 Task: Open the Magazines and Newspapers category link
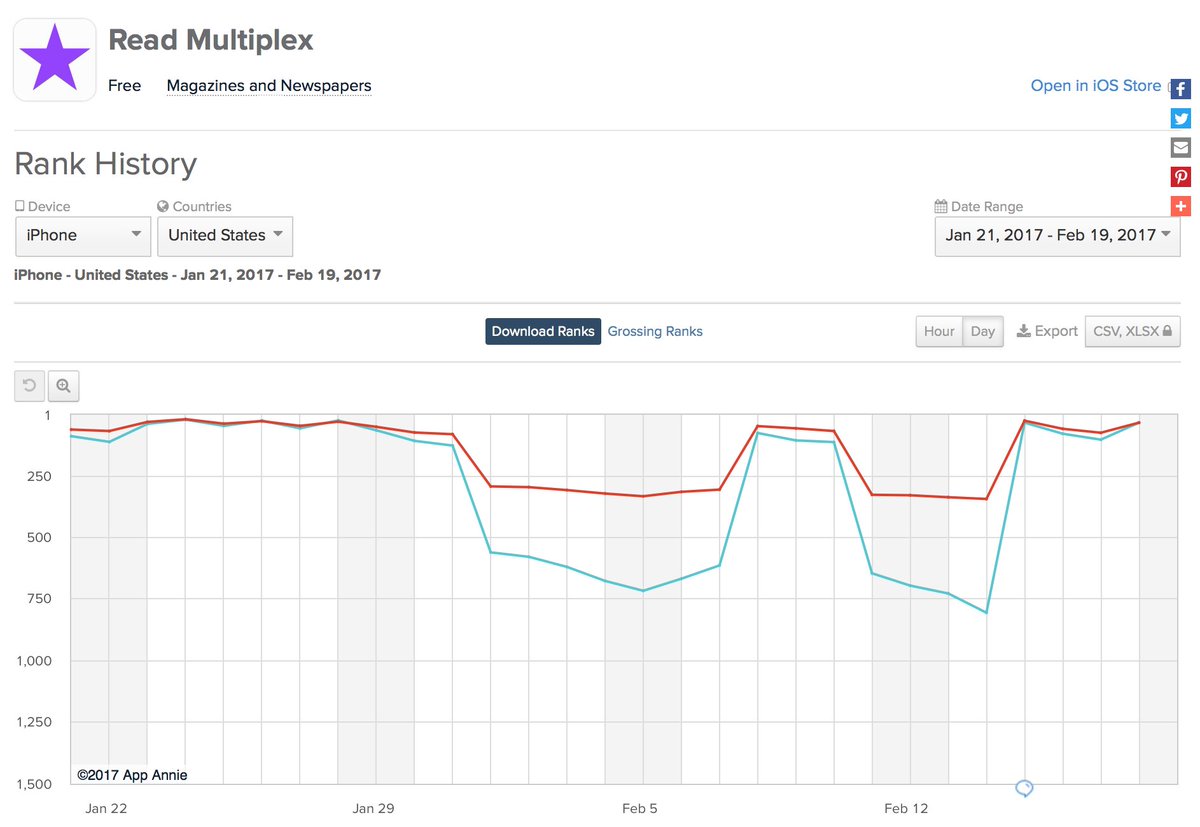pos(269,86)
